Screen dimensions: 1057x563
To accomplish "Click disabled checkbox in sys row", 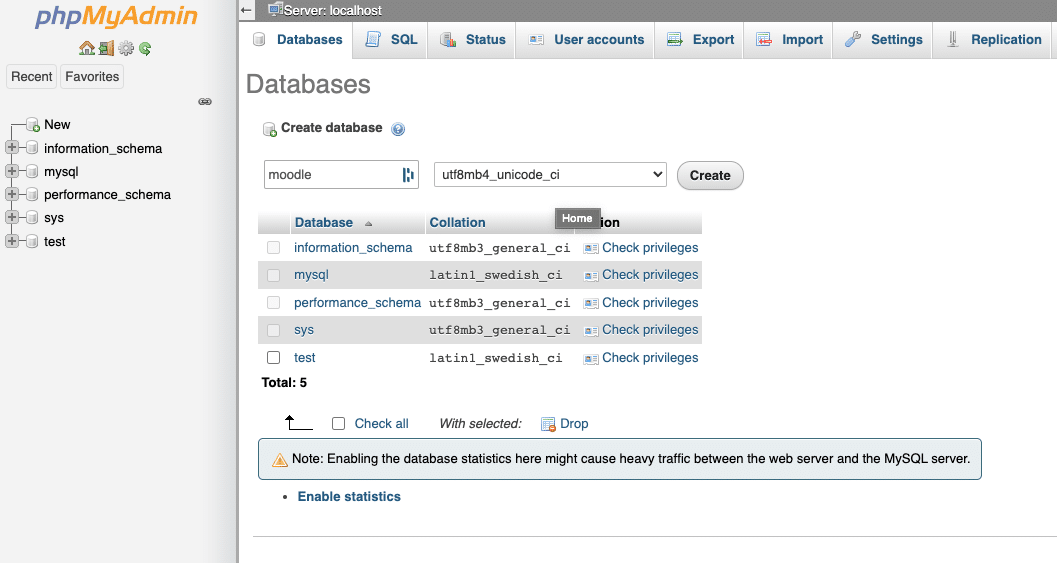I will coord(273,330).
